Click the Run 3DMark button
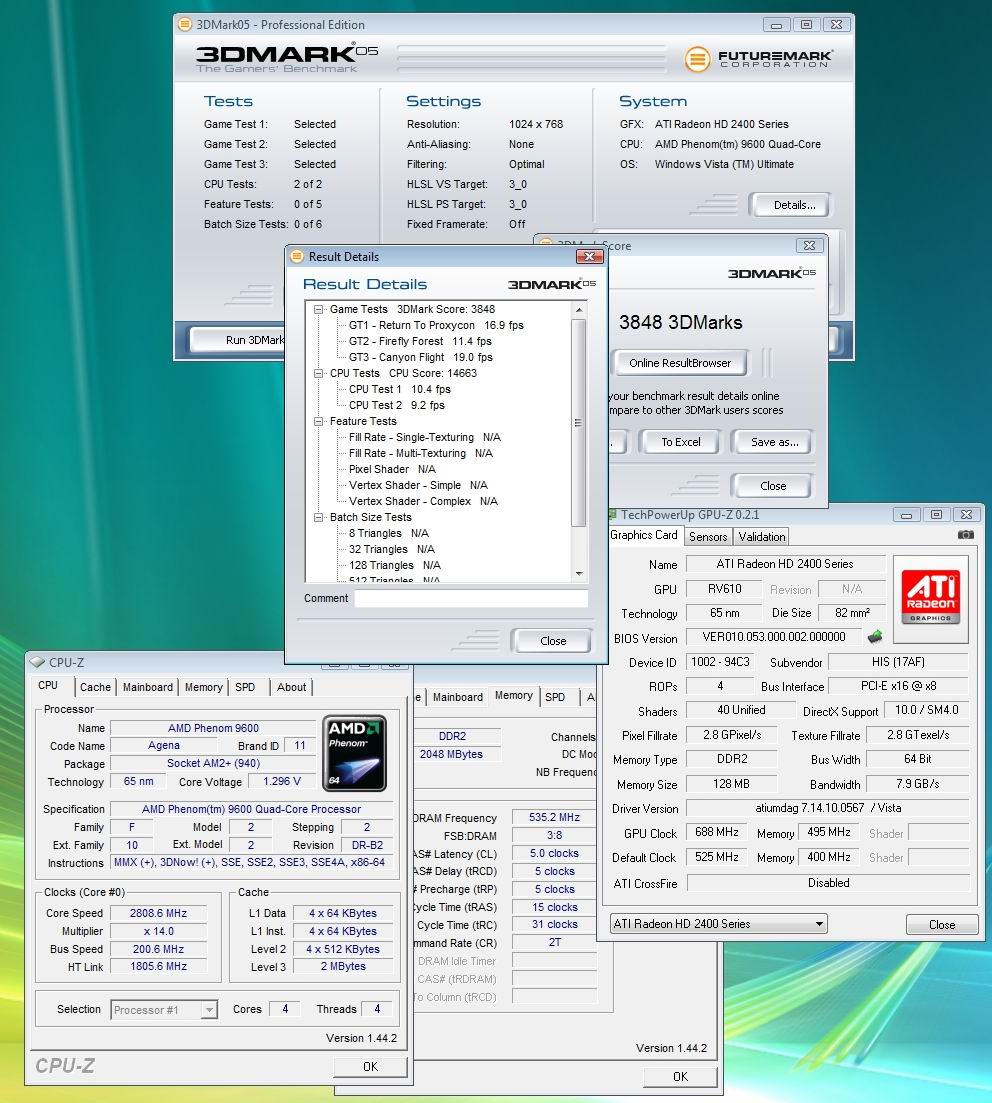Screen dimensions: 992x1103 click(x=239, y=340)
